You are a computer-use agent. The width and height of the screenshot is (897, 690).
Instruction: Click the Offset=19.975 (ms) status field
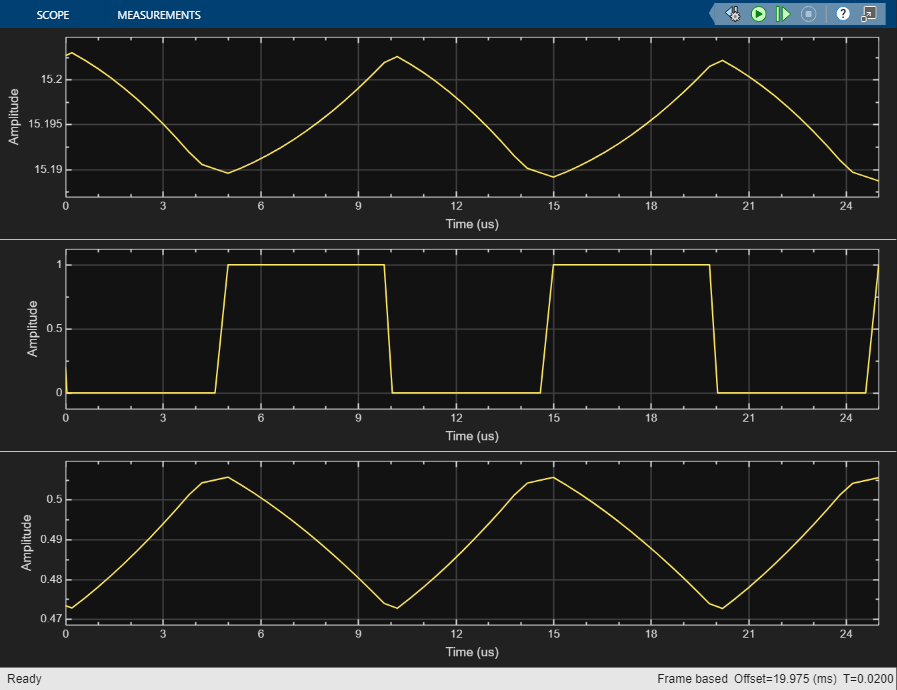(x=785, y=679)
